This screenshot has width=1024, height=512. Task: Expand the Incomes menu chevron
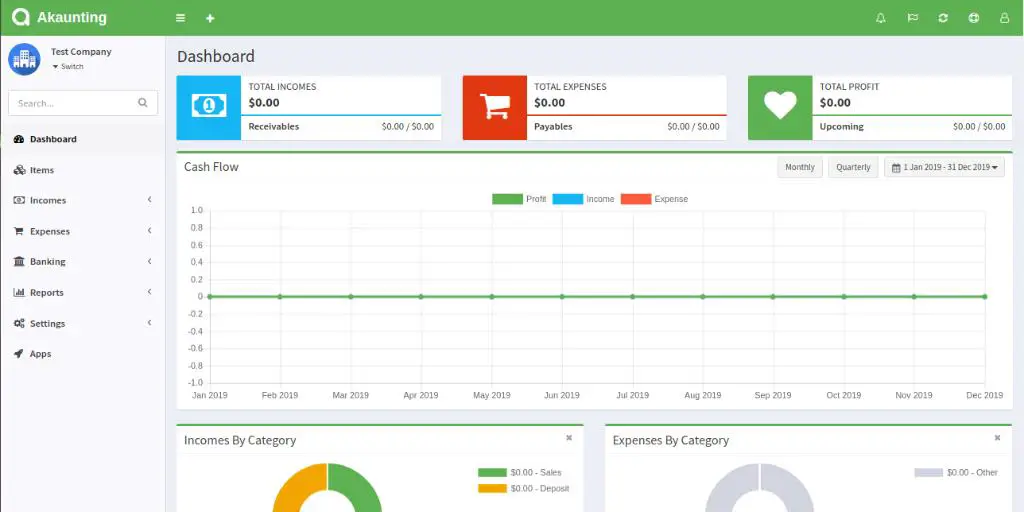[x=150, y=199]
